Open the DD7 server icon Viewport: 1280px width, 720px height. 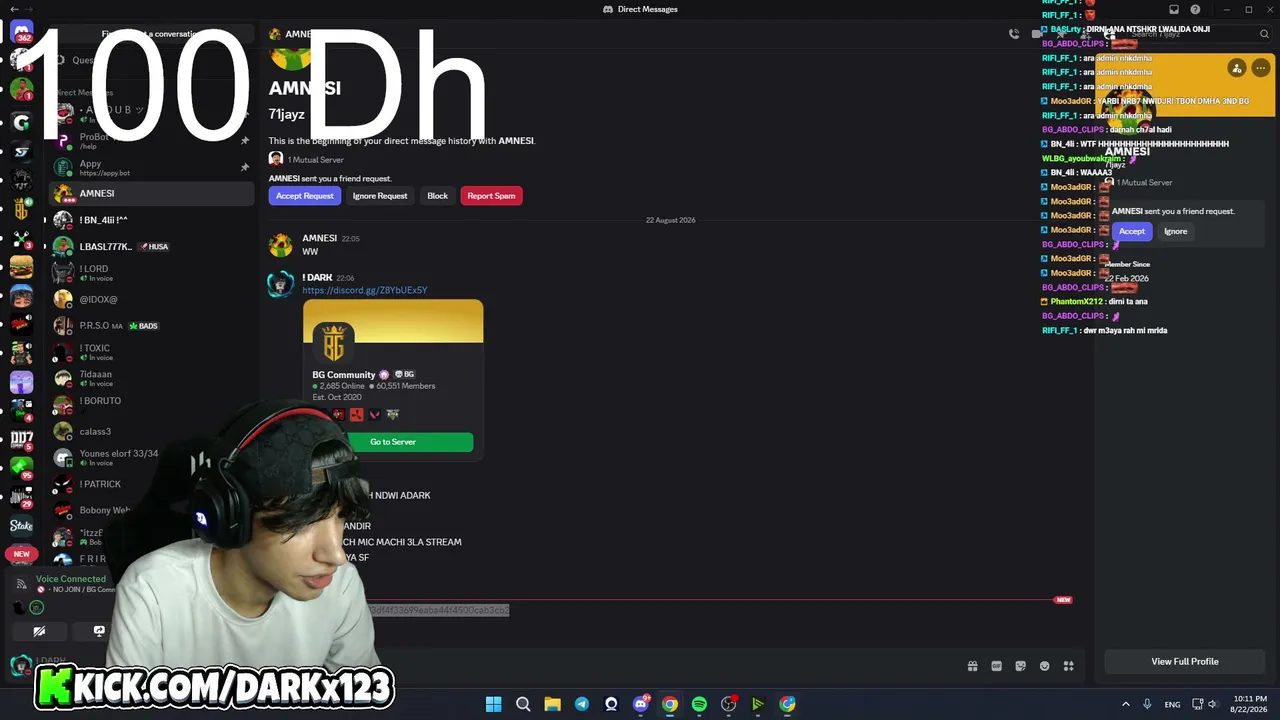21,438
